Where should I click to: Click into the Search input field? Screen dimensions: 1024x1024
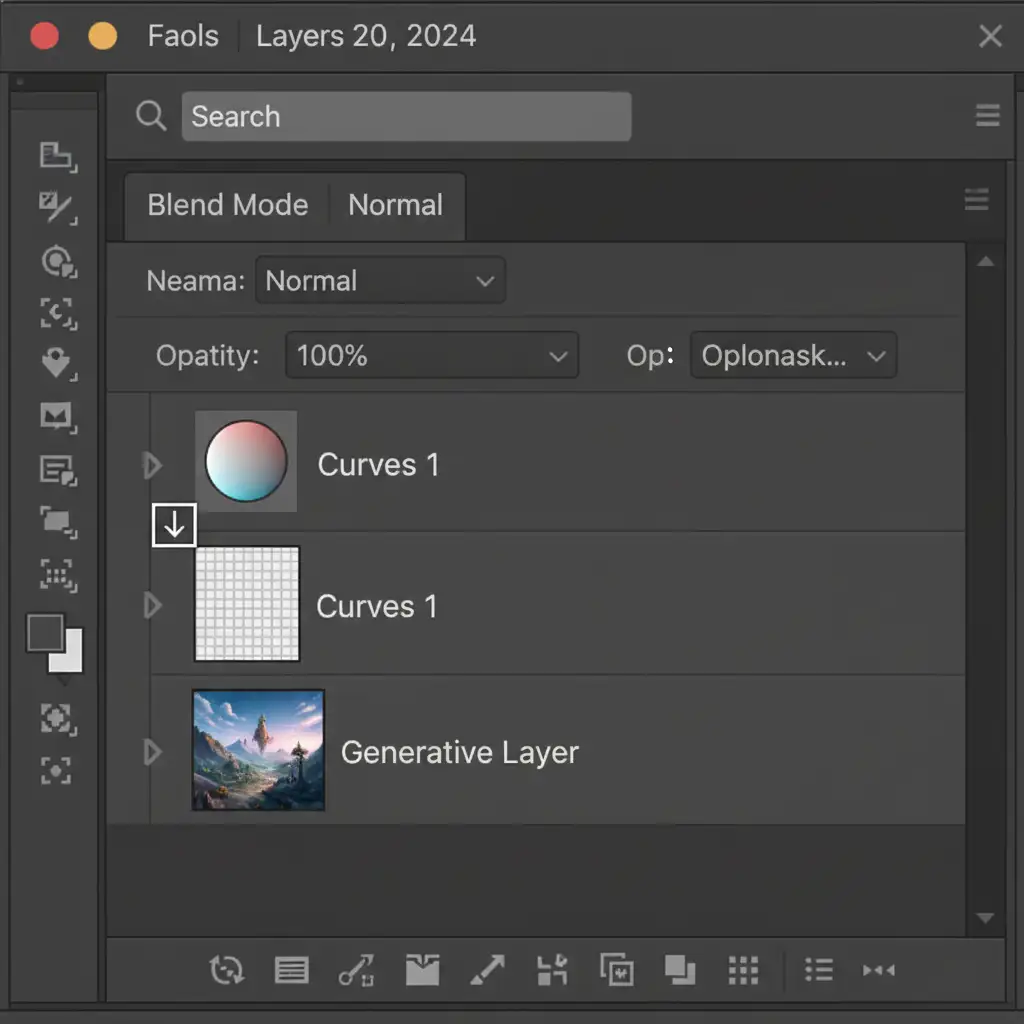[x=406, y=117]
